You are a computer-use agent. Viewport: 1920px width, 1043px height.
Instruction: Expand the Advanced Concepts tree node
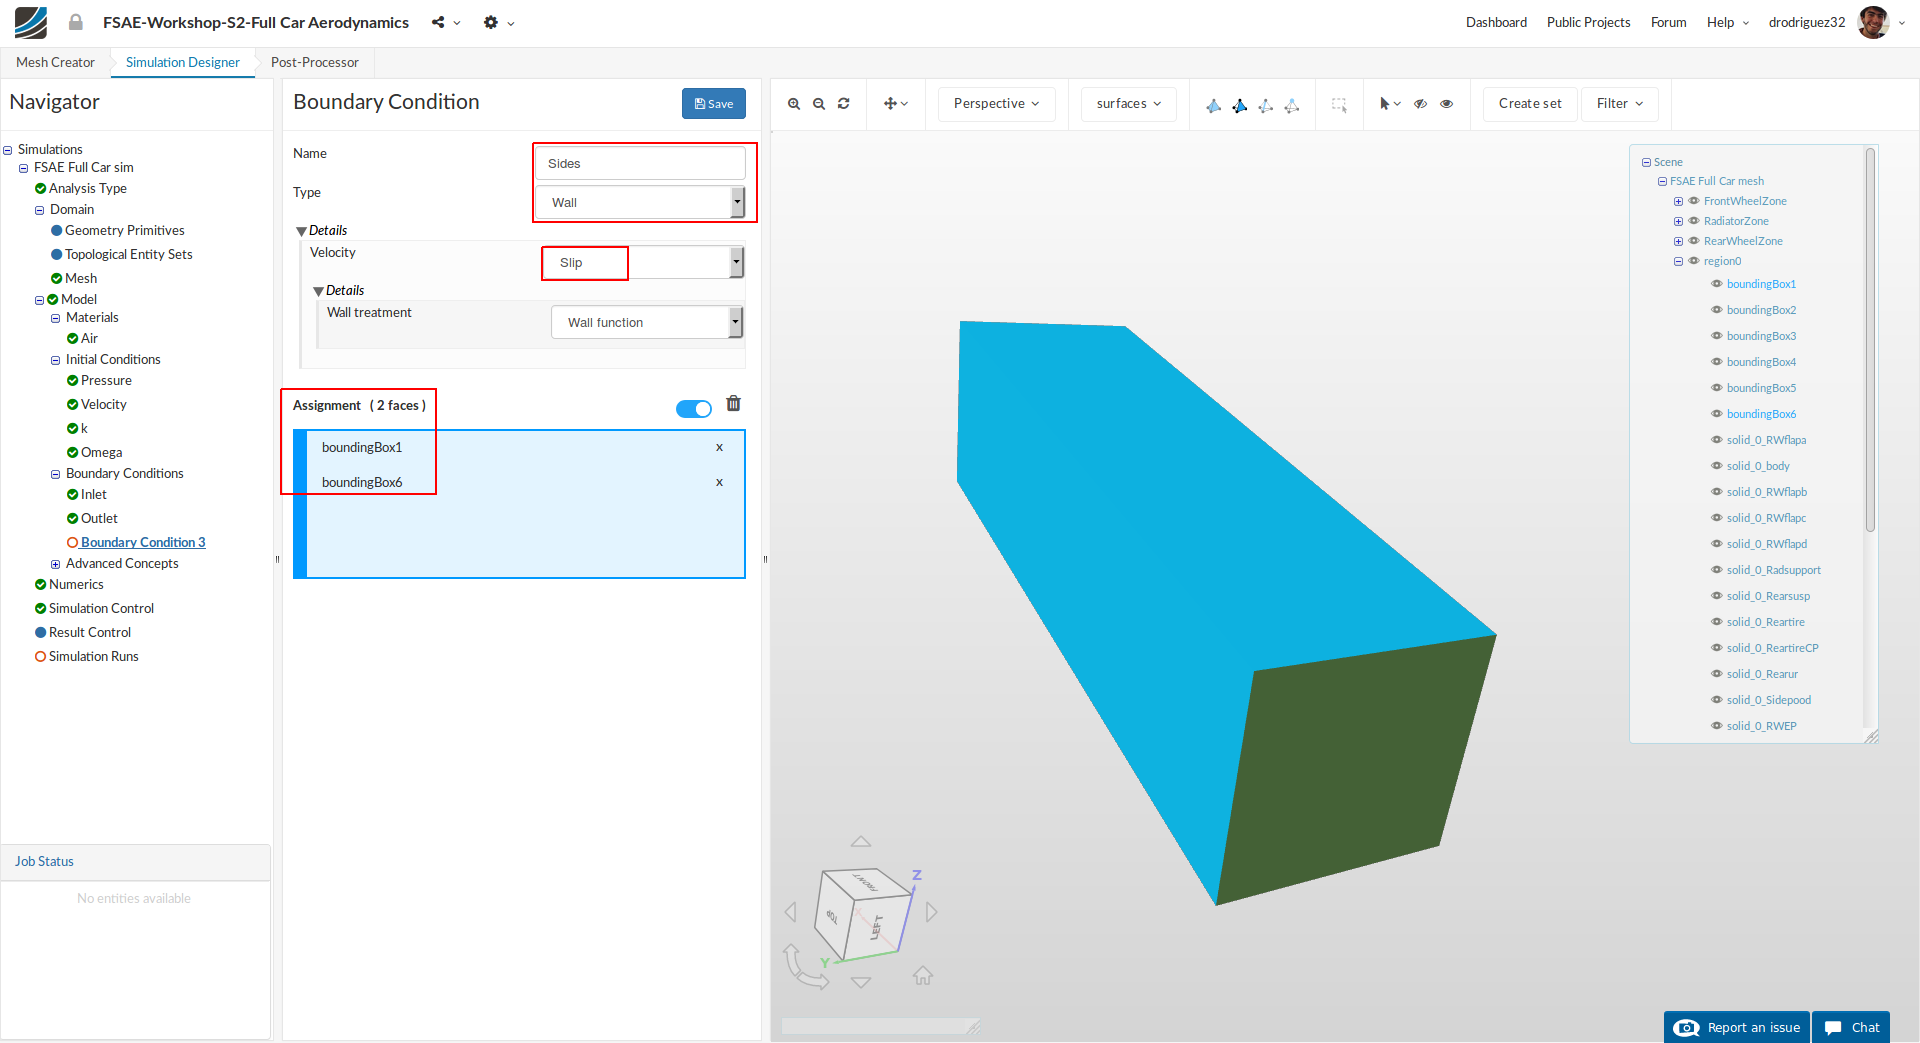point(56,564)
